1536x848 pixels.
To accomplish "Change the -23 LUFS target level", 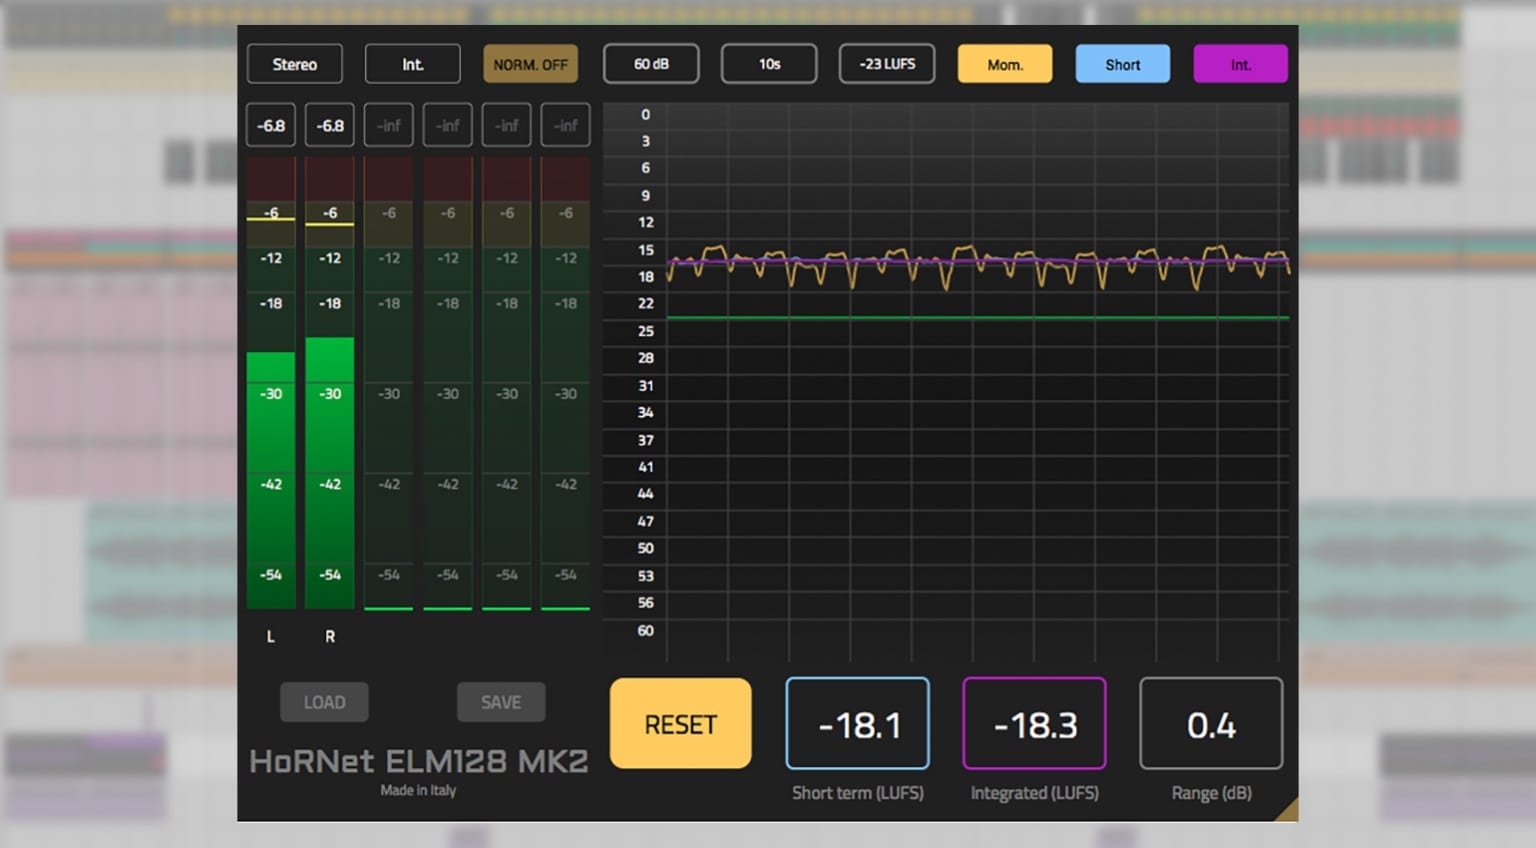I will [x=886, y=63].
